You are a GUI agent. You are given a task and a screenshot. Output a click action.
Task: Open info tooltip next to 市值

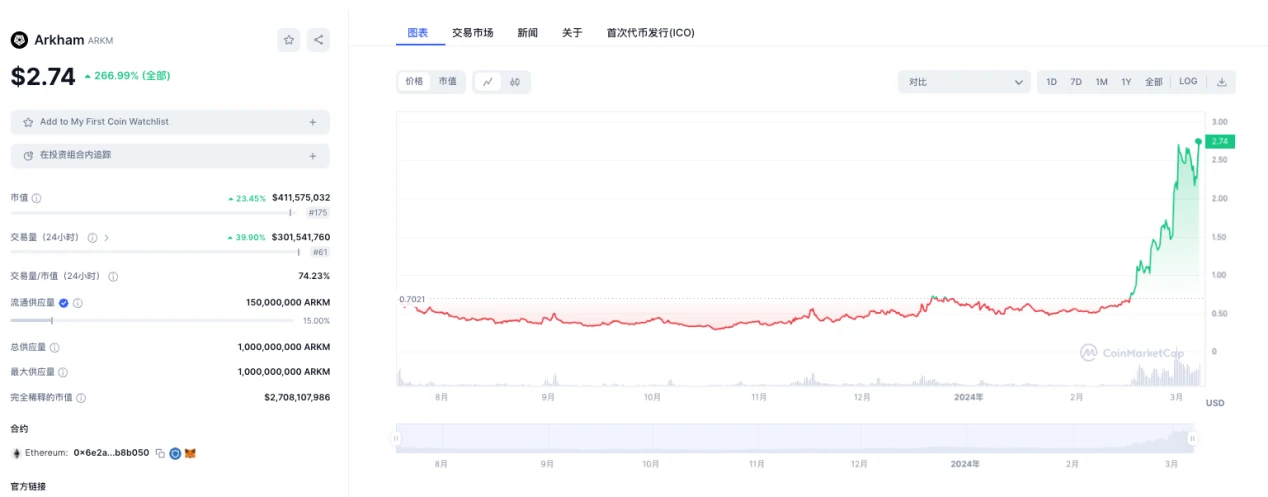pyautogui.click(x=37, y=198)
